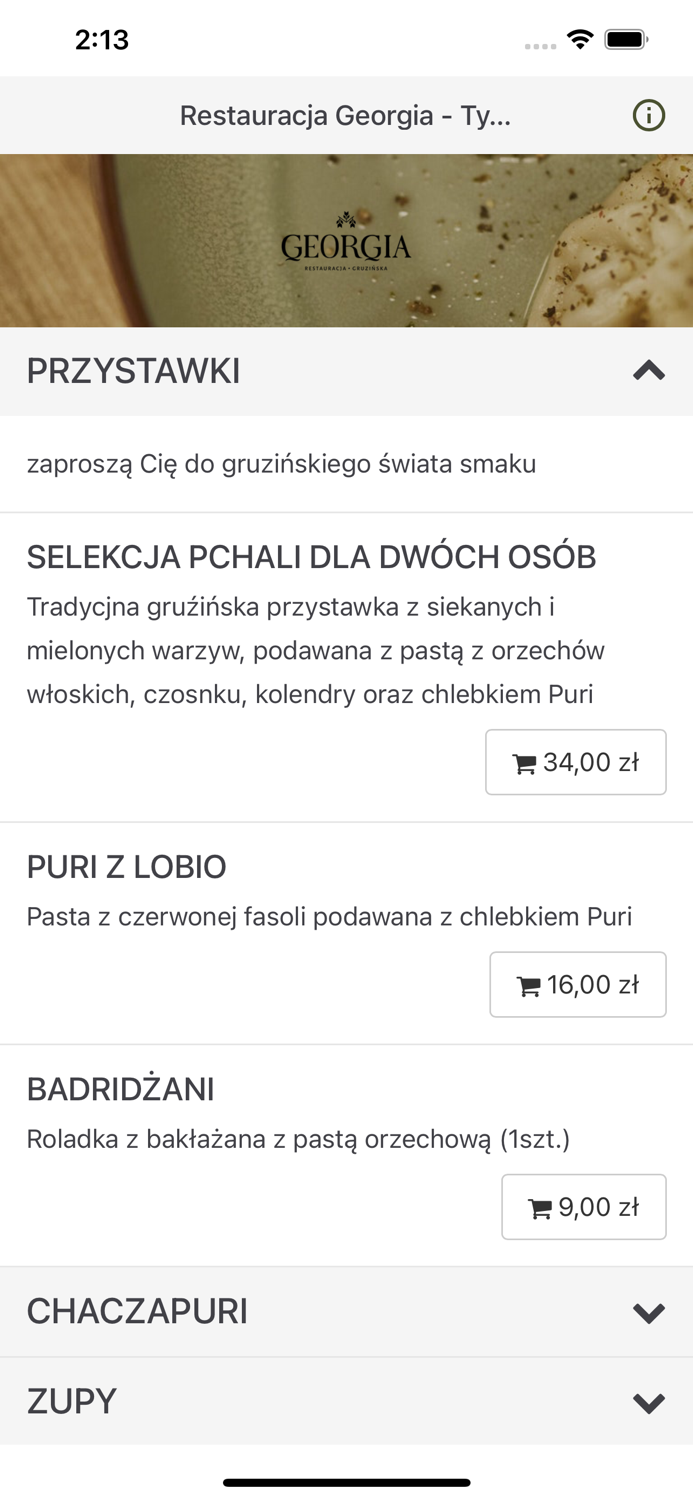
Task: Click the signal dots in the status bar
Action: pos(541,46)
